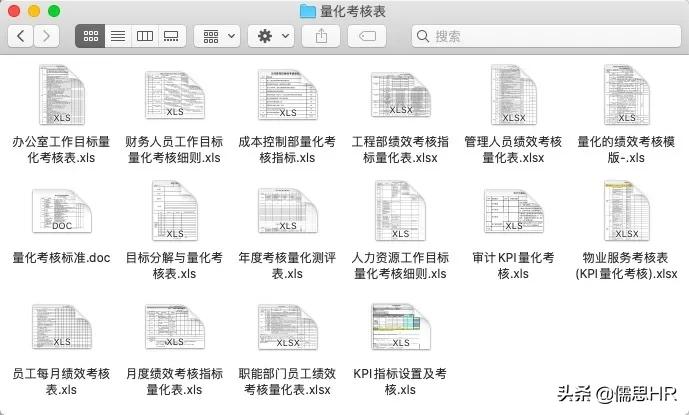The width and height of the screenshot is (689, 415).
Task: Select 物业服务考核表(KPI量化考核).xlsx file icon
Action: coord(627,211)
